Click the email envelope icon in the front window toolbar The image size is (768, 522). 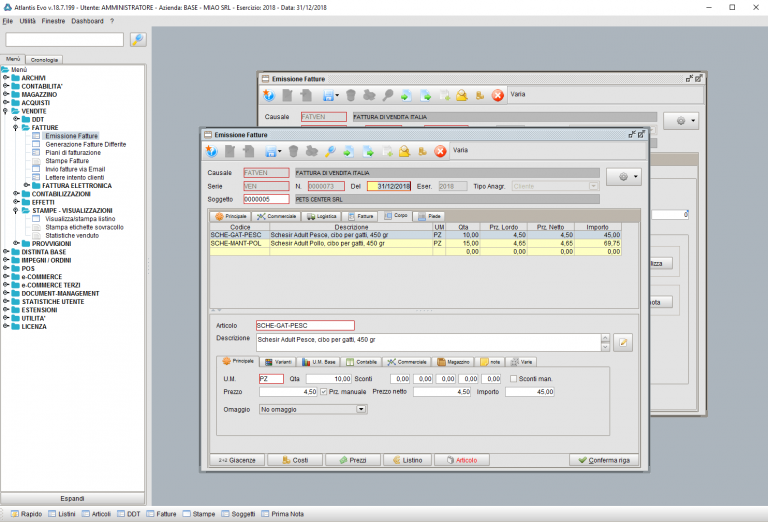[x=404, y=151]
